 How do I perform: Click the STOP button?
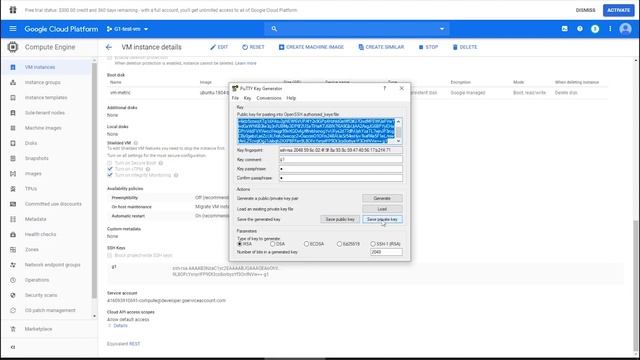pos(428,47)
